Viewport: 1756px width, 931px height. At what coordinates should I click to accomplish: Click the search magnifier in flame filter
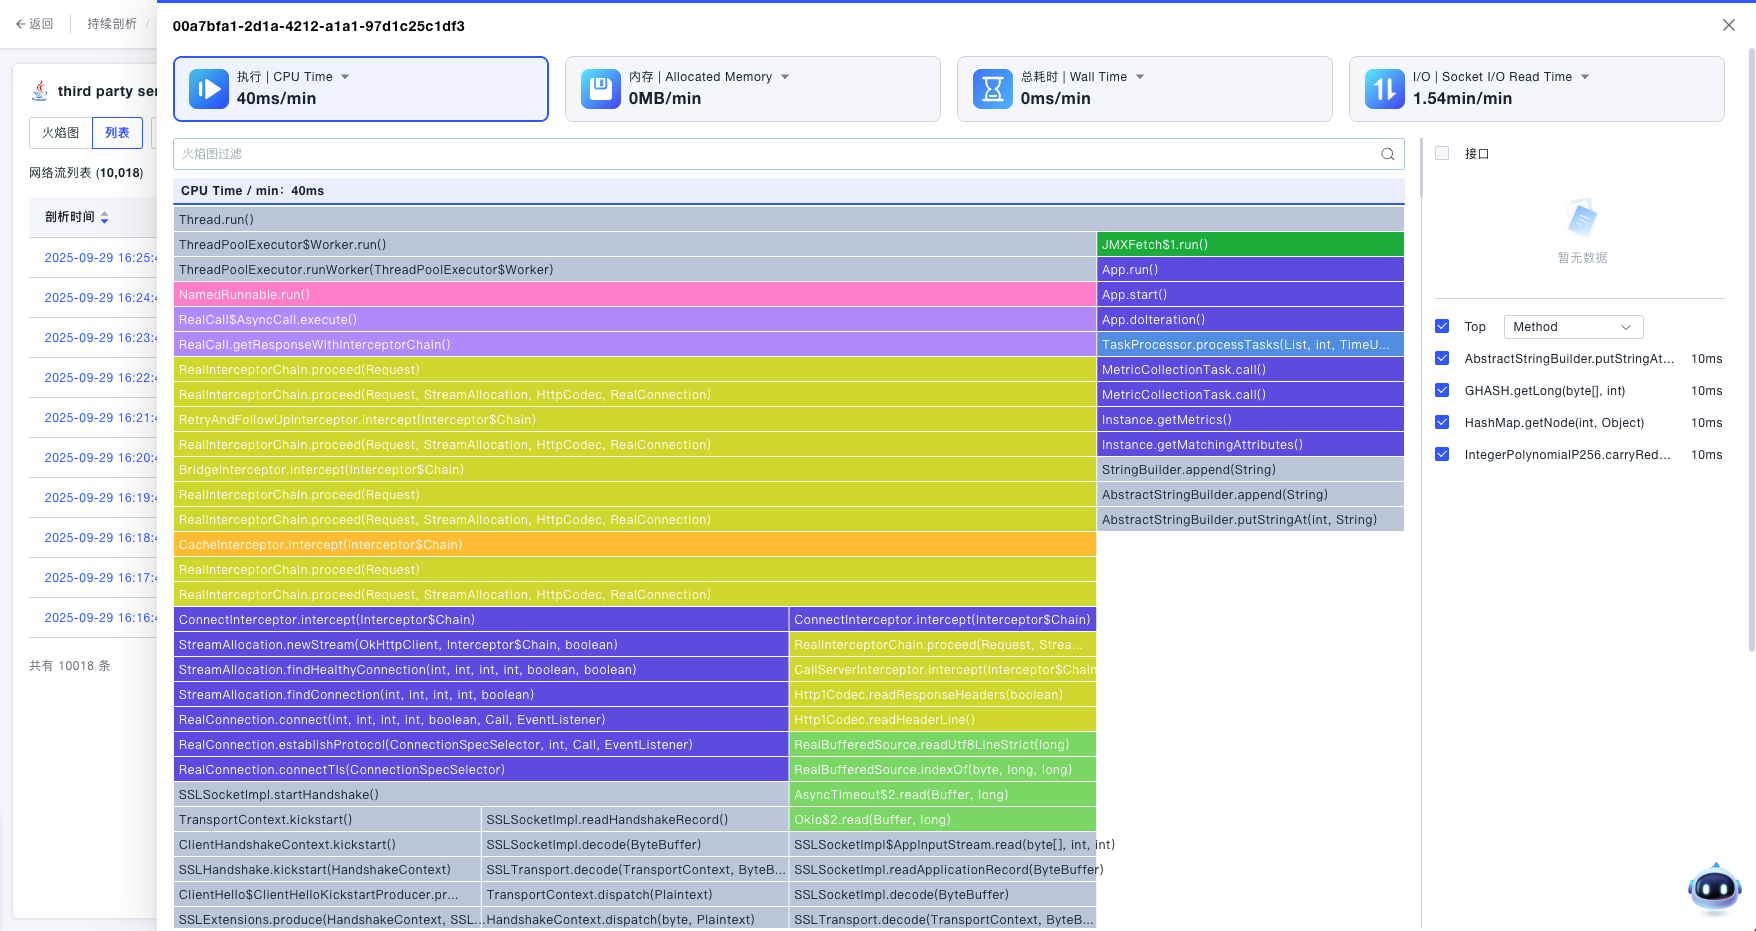1388,154
